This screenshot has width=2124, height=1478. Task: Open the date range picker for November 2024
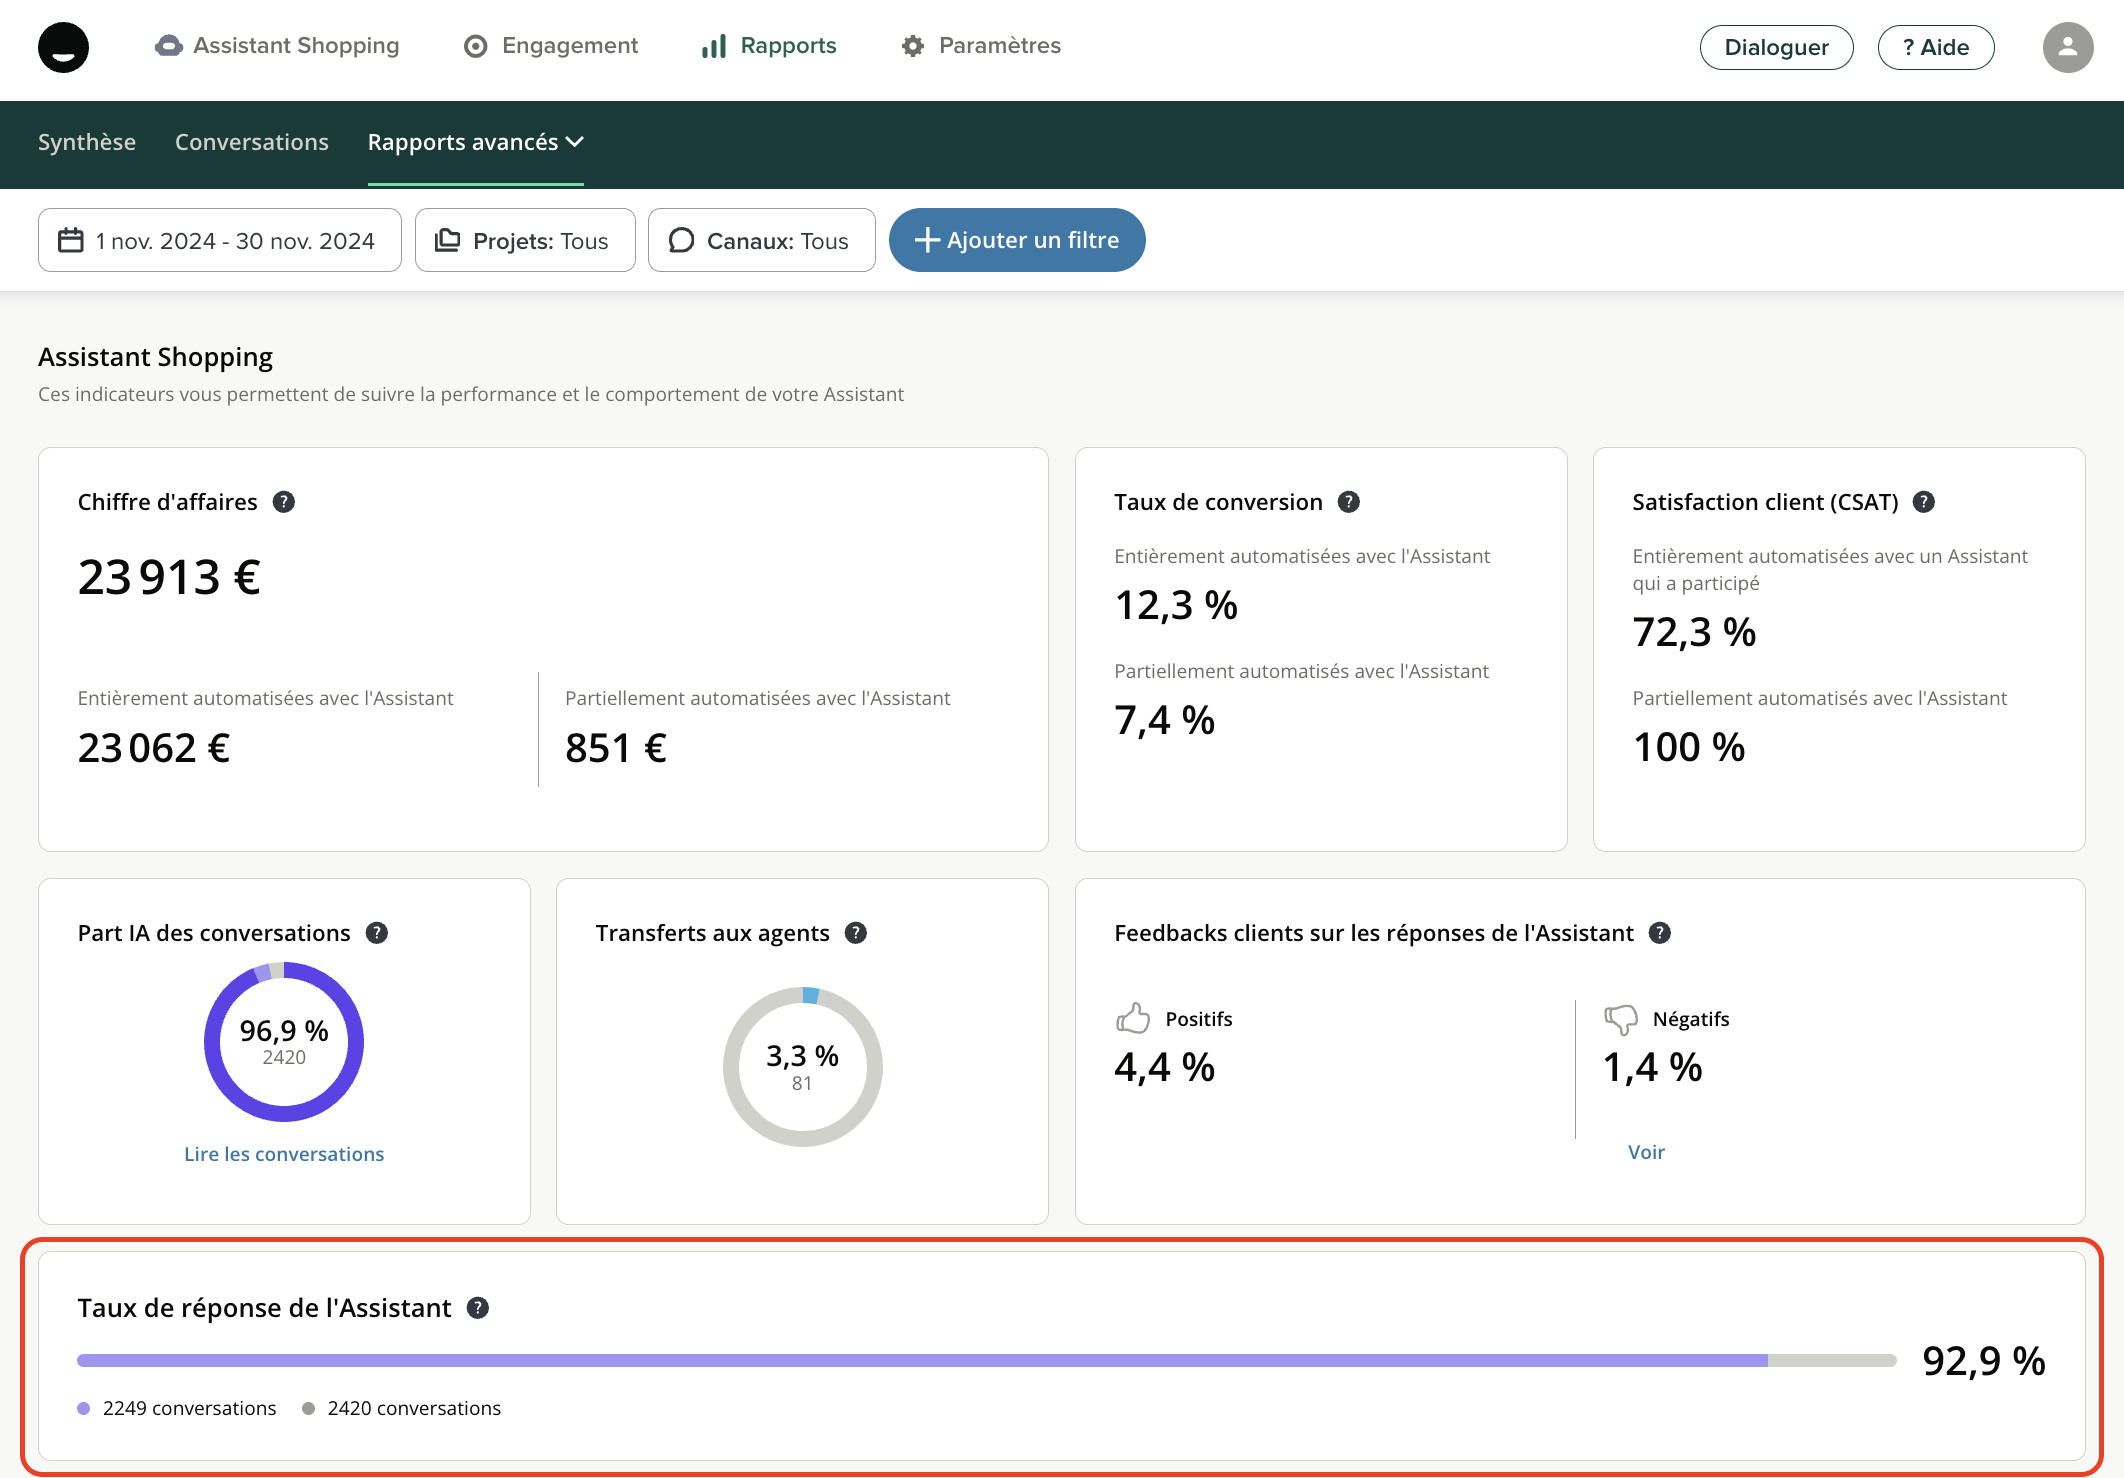[x=219, y=241]
